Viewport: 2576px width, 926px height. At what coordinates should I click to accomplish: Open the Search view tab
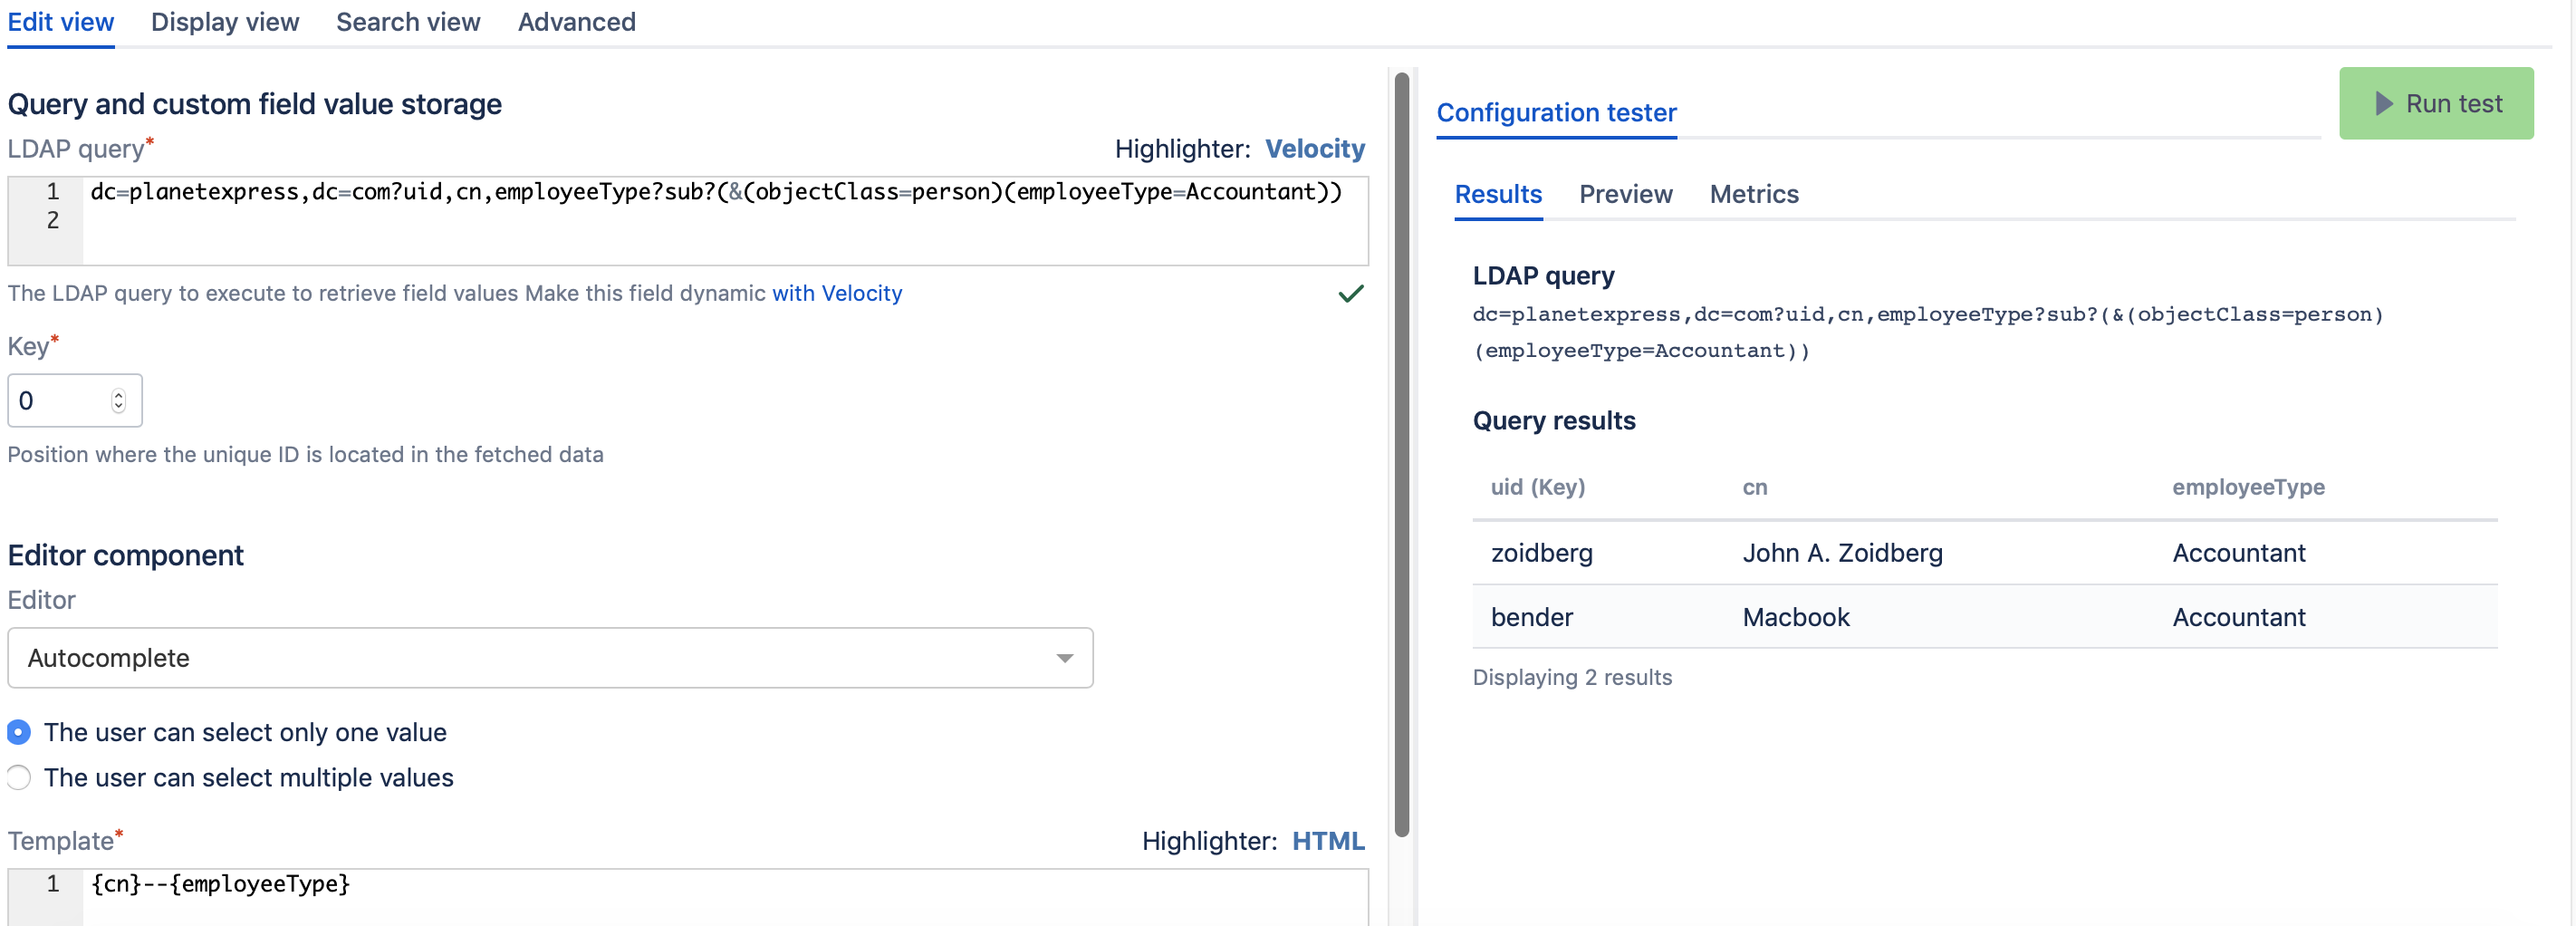(x=407, y=22)
